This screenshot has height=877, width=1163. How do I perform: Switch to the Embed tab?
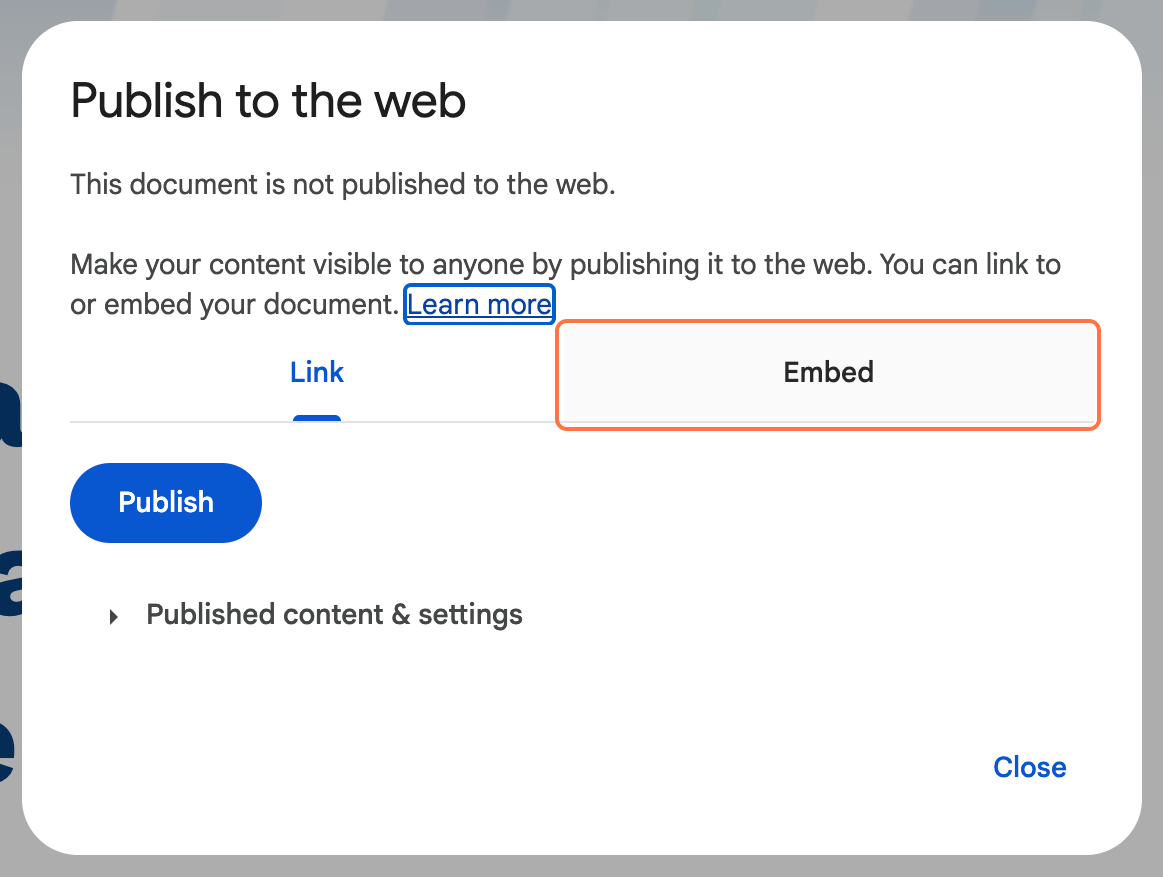click(x=828, y=373)
